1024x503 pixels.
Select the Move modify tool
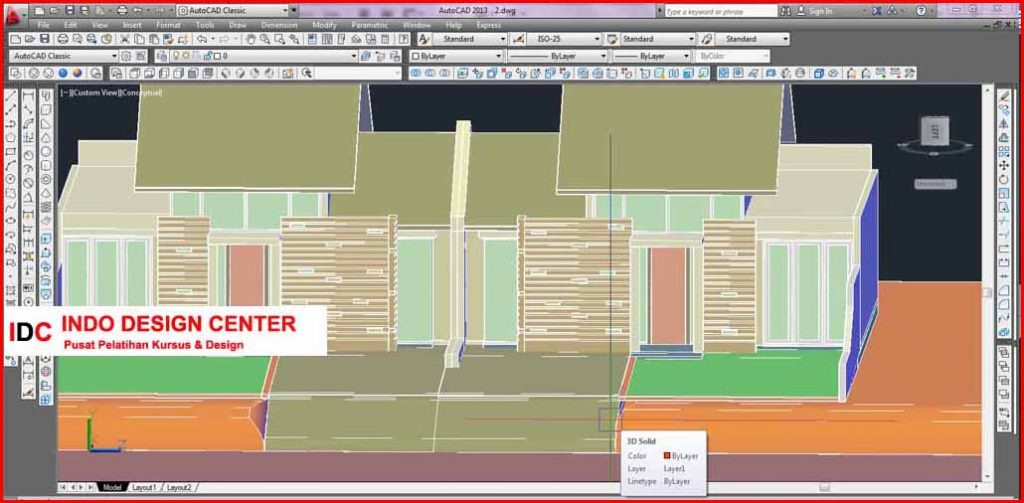pos(1004,165)
